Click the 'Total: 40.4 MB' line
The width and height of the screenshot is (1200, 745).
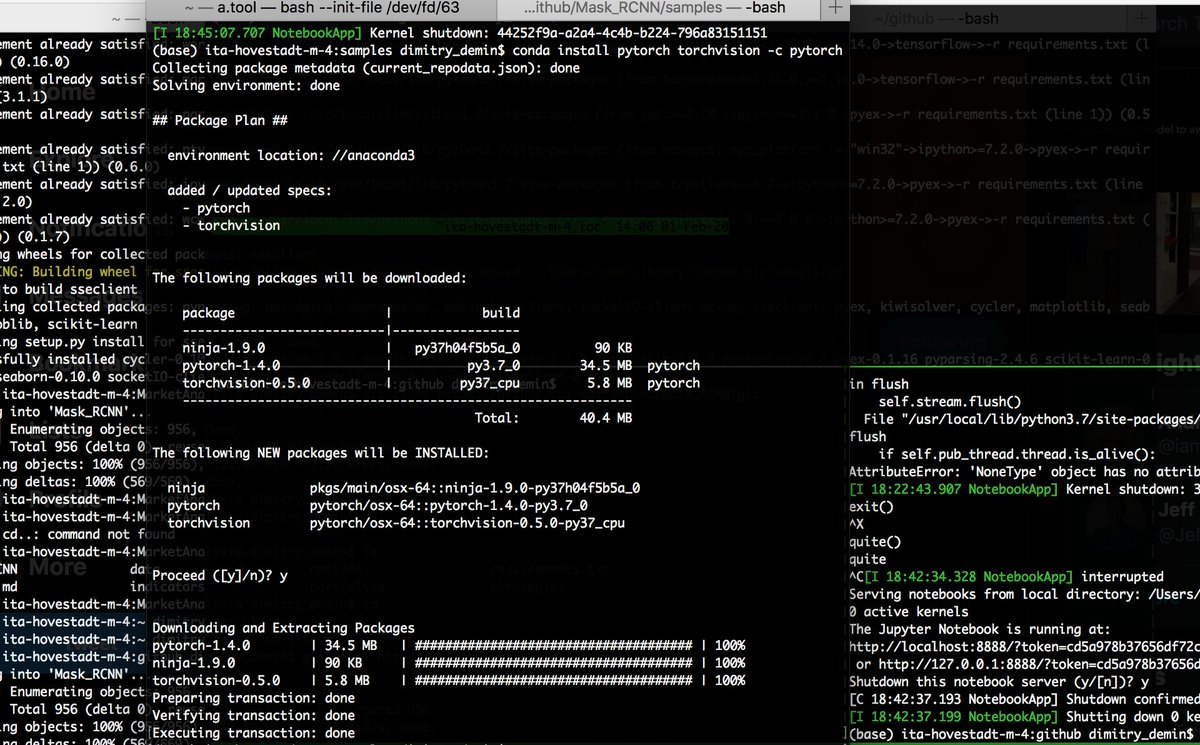[553, 417]
